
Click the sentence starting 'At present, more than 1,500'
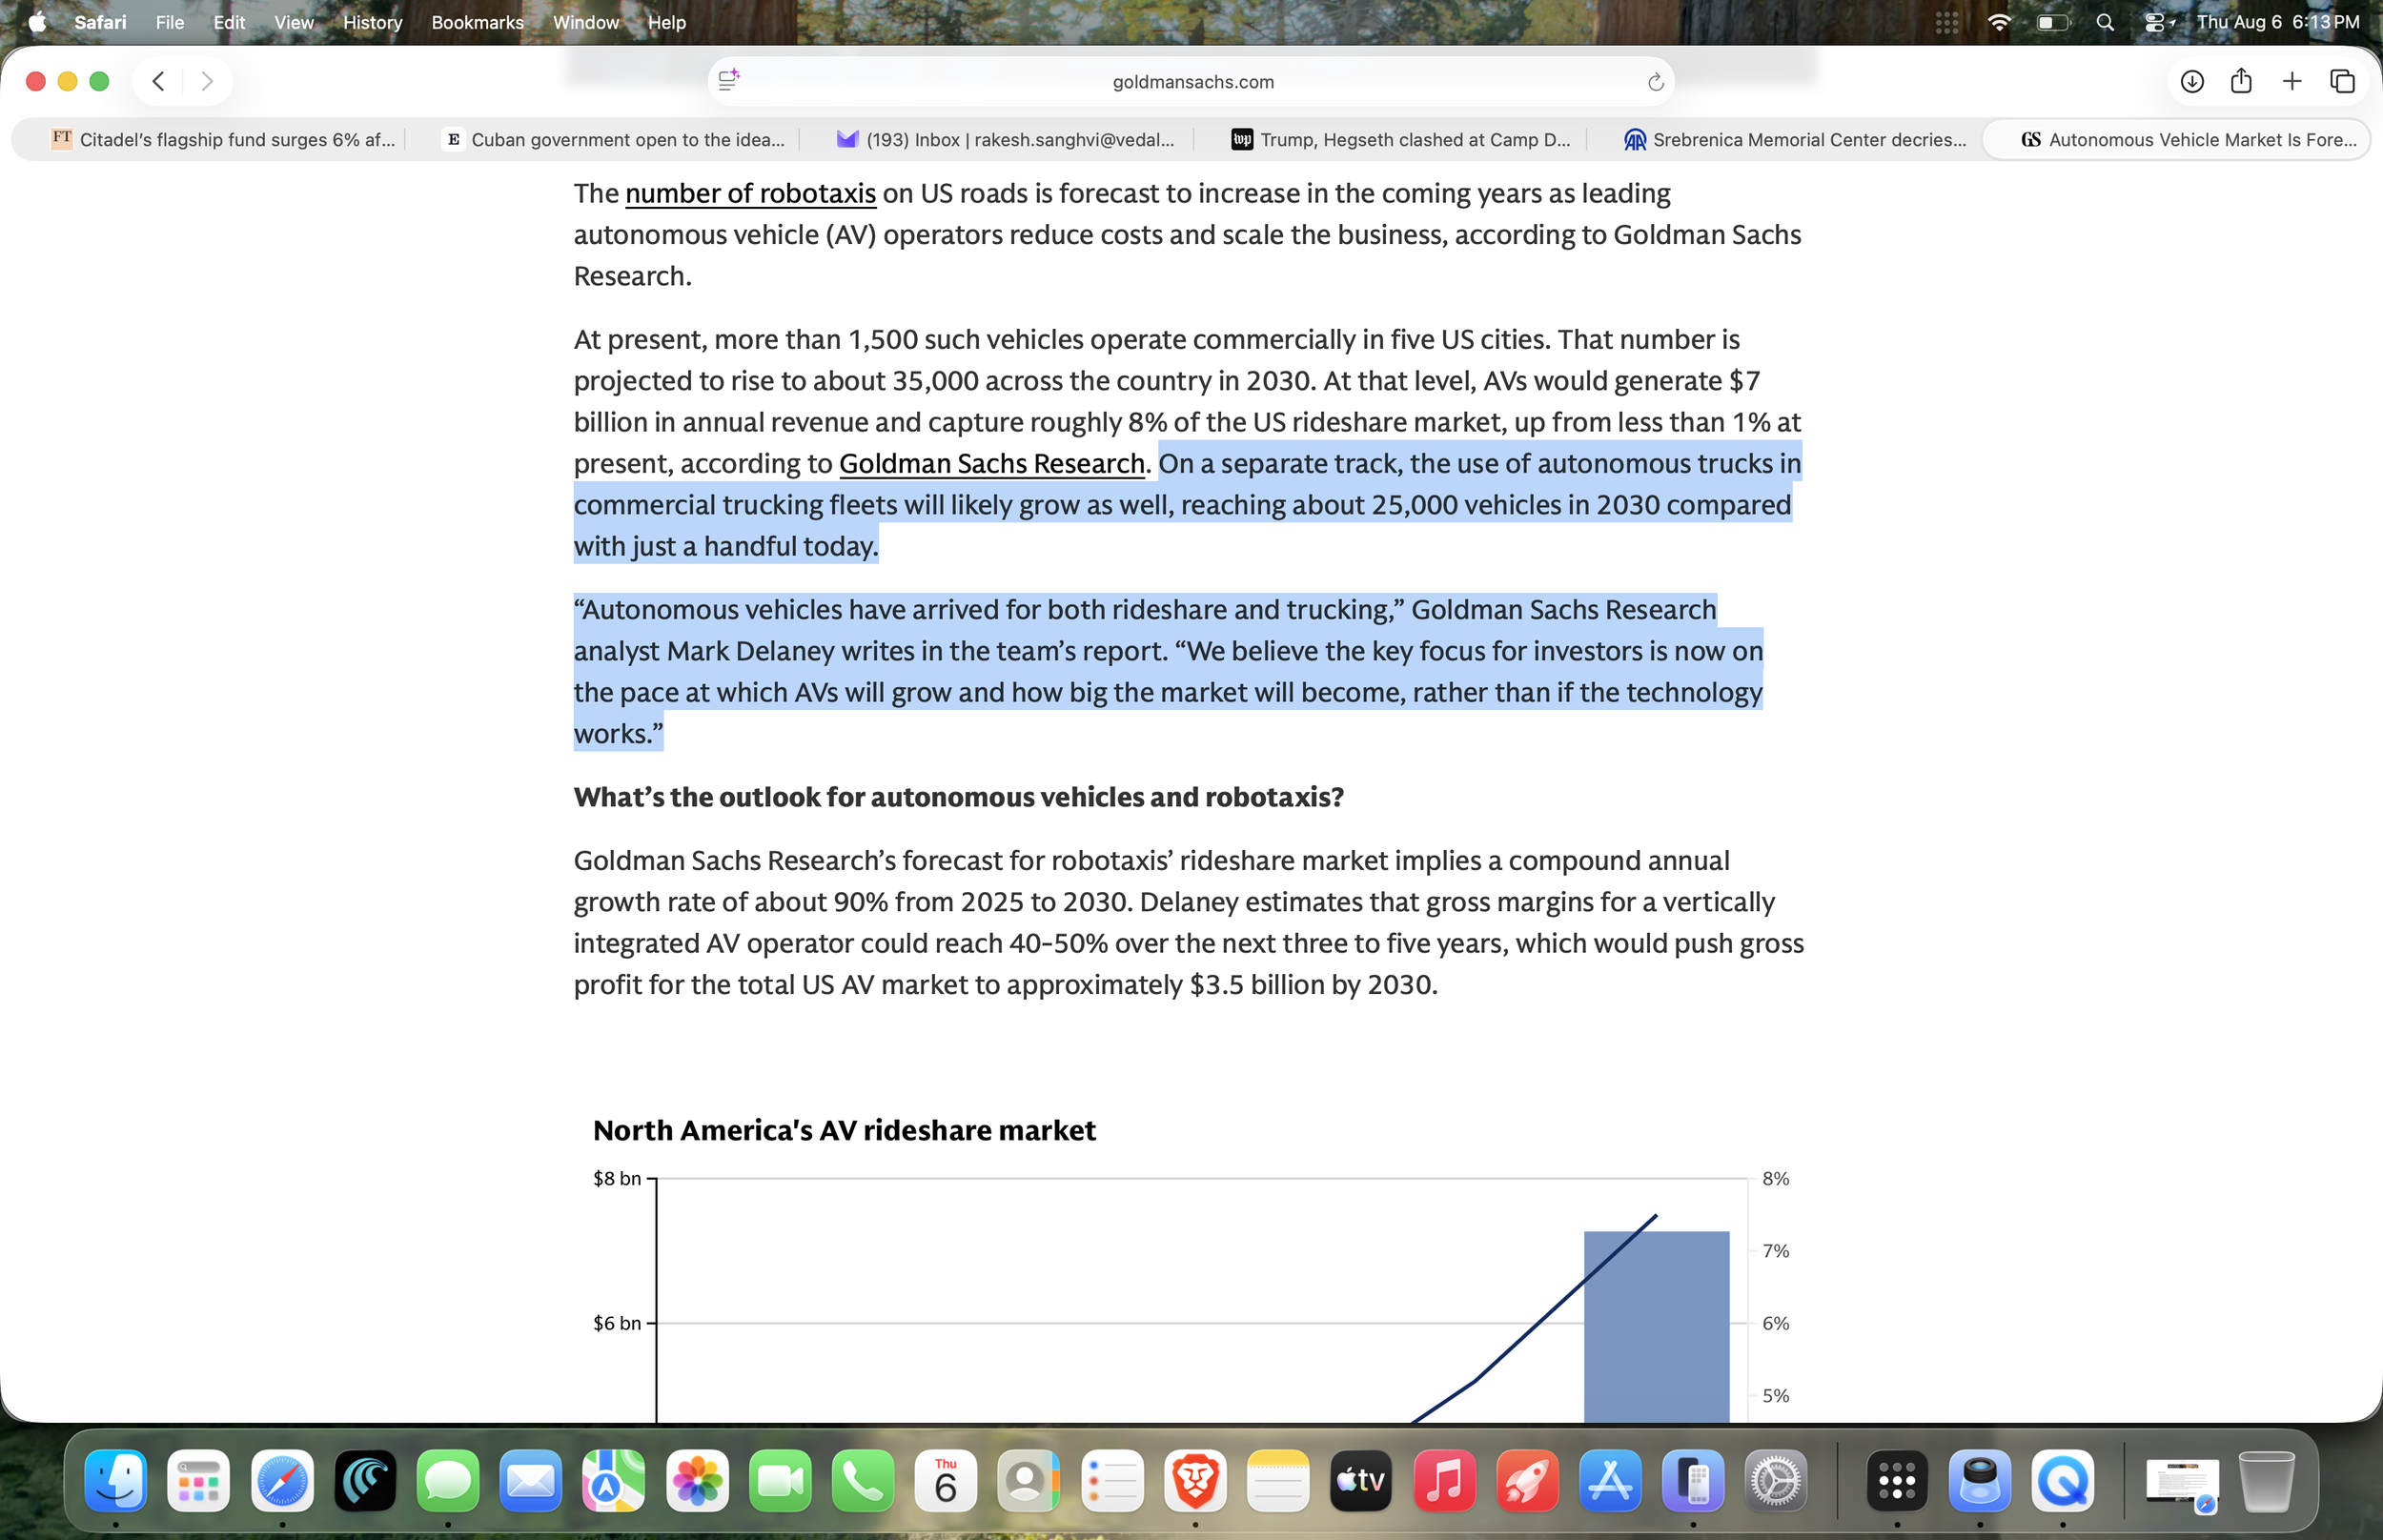pyautogui.click(x=1061, y=340)
